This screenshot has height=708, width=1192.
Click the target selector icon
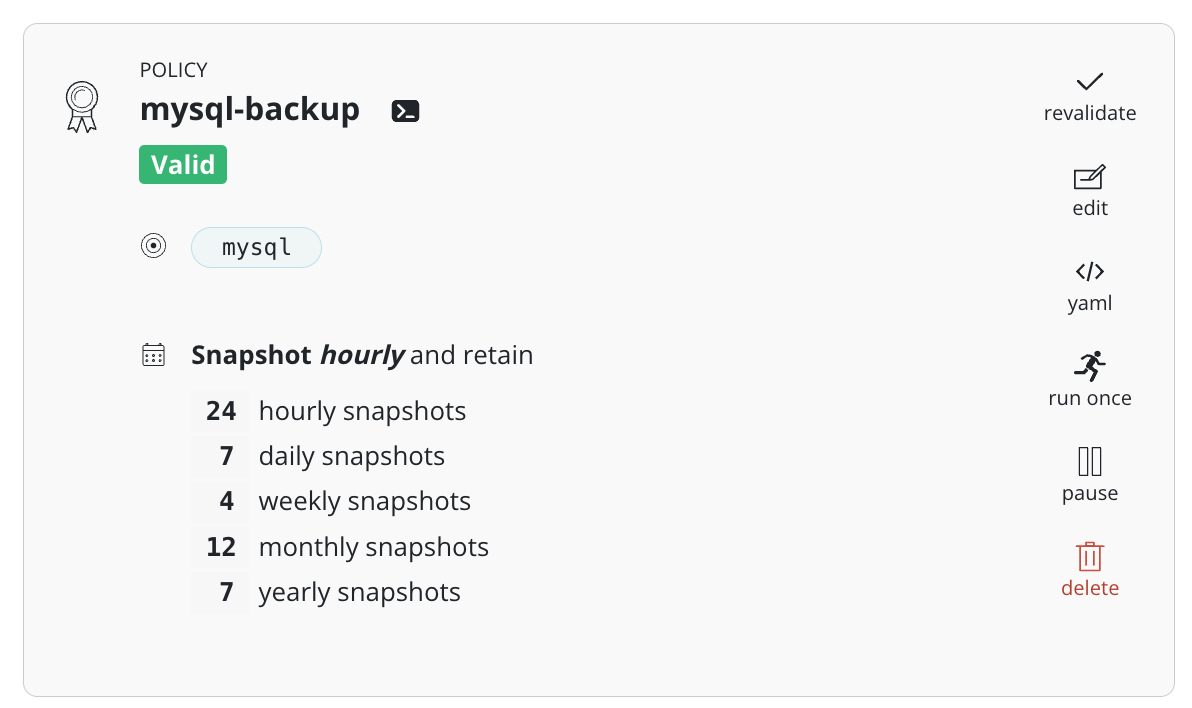click(x=153, y=246)
